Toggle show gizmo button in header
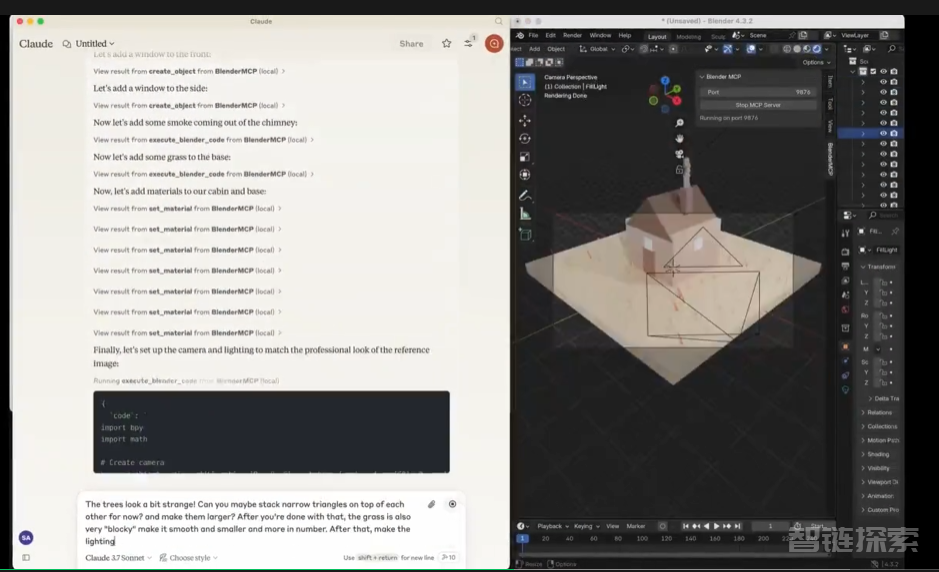 (728, 49)
